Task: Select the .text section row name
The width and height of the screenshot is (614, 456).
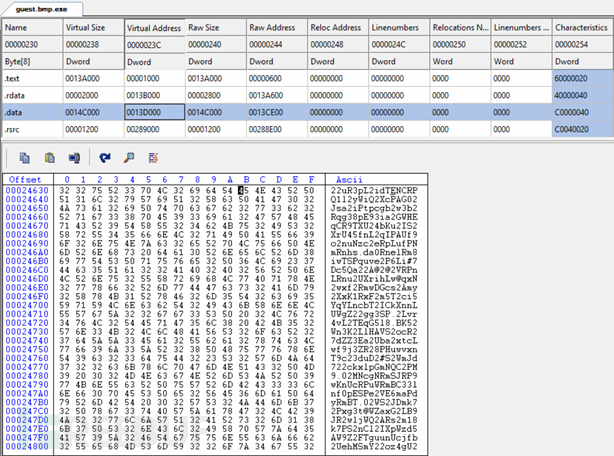Action: point(30,78)
